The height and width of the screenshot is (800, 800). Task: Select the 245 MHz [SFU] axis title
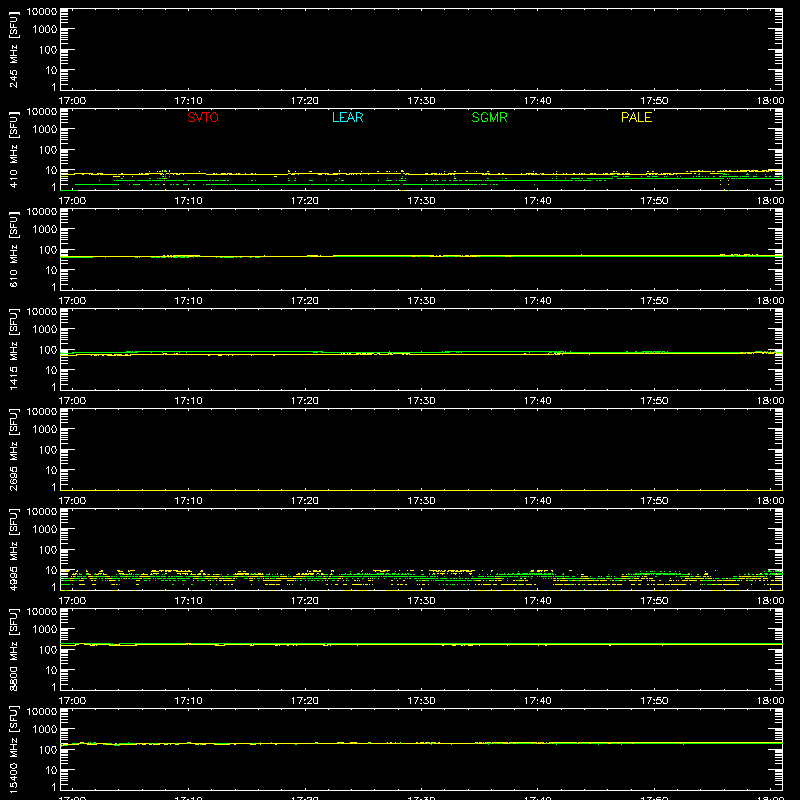[x=13, y=49]
